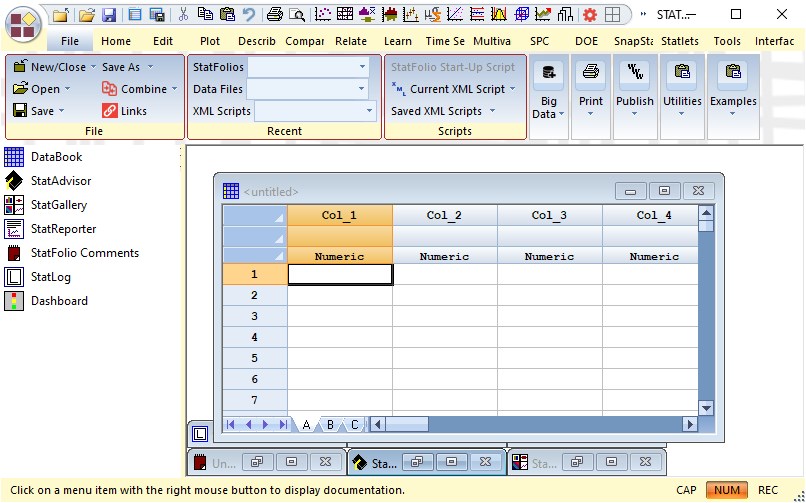Click the Col_4 column header
The width and height of the screenshot is (806, 503).
pos(650,215)
